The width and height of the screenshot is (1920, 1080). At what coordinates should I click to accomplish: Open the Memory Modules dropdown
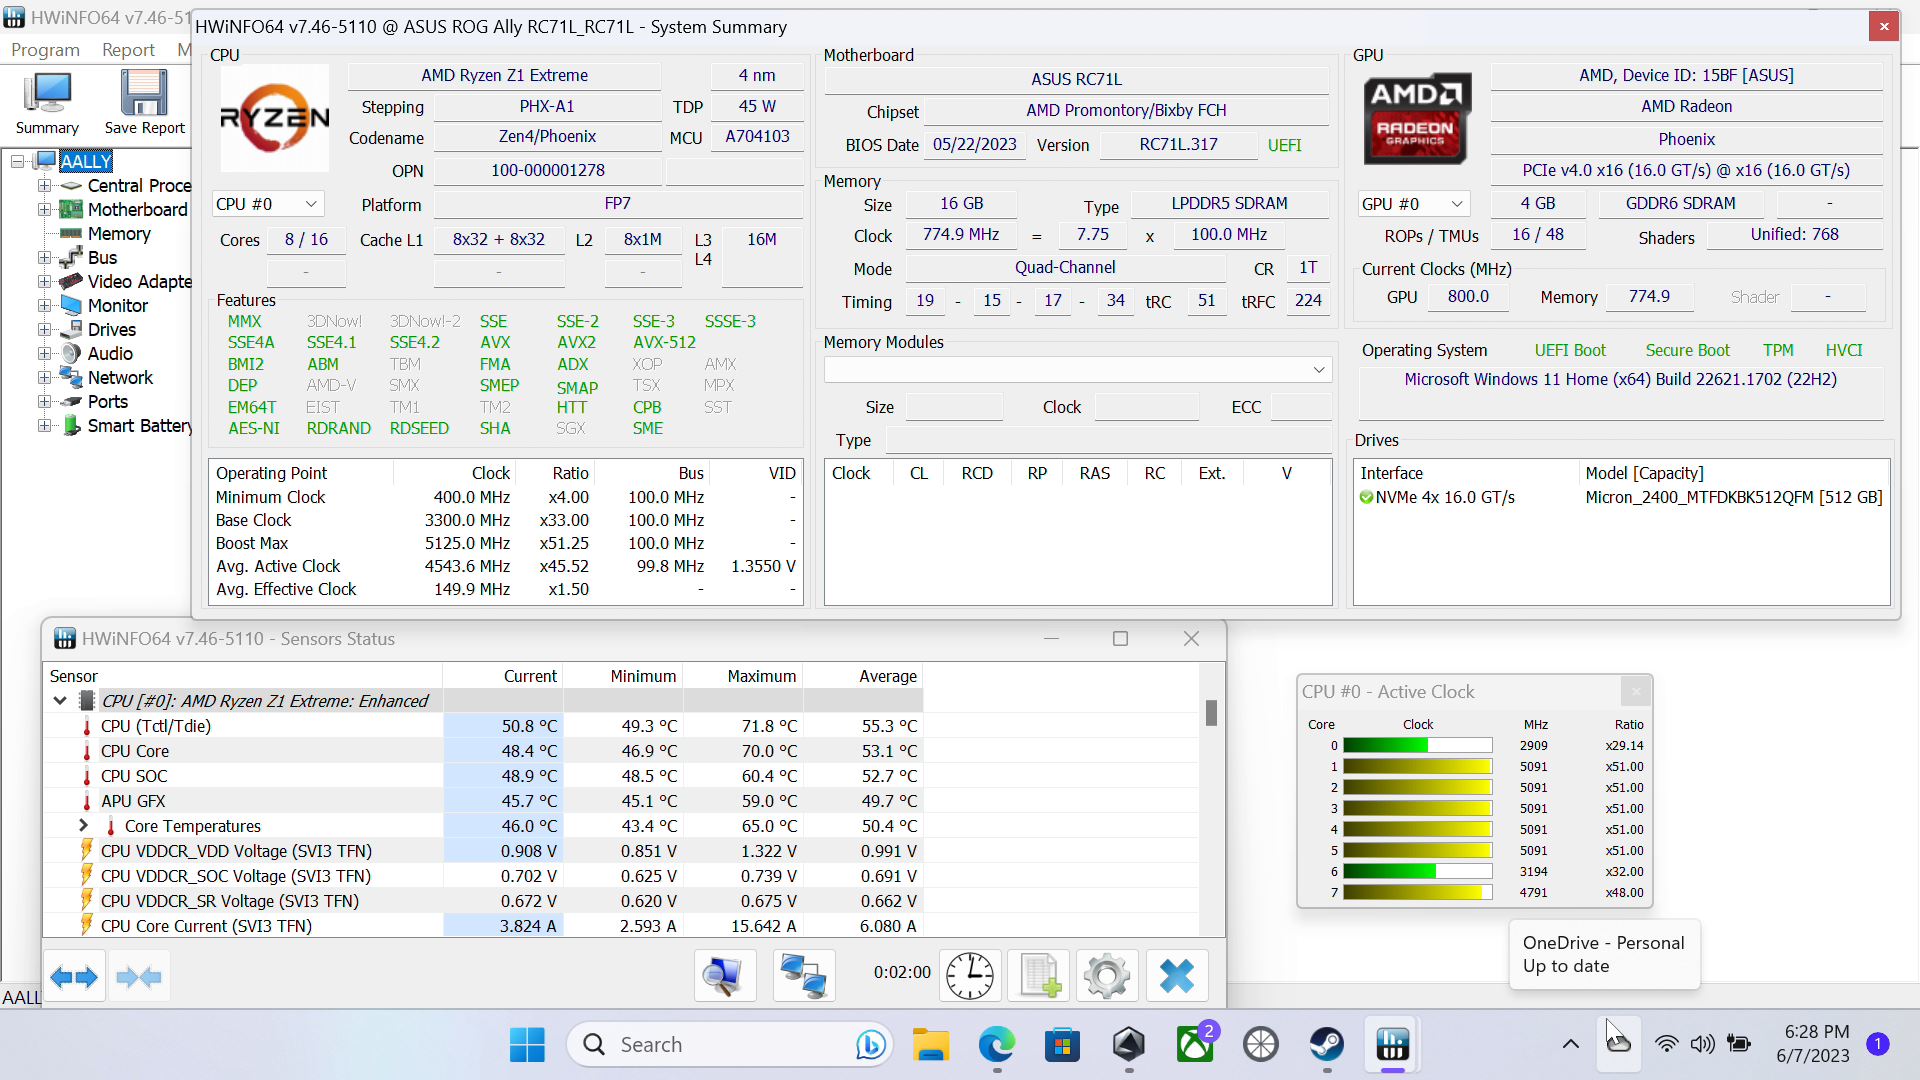1077,370
